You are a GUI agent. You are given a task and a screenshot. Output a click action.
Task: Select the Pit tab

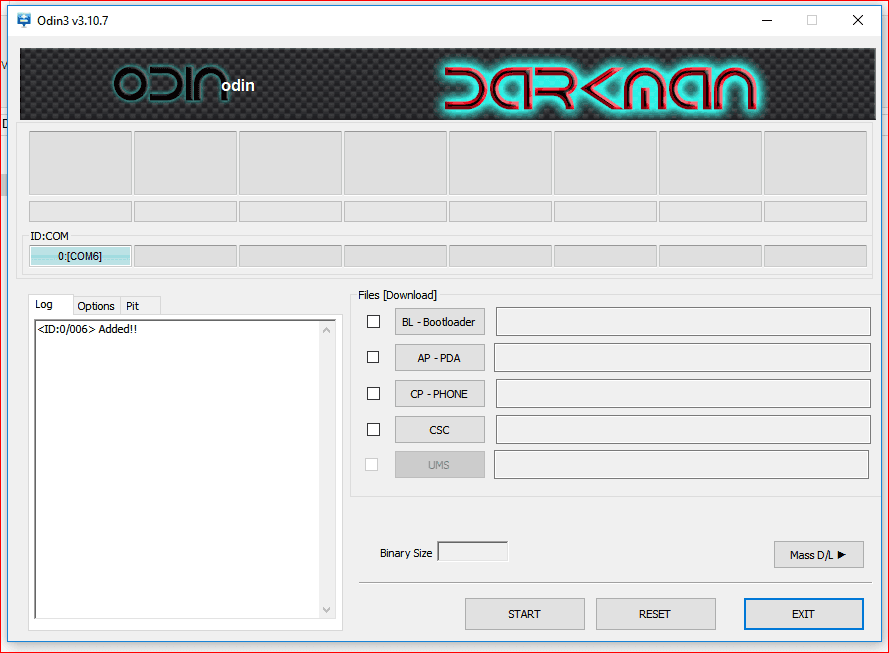140,306
